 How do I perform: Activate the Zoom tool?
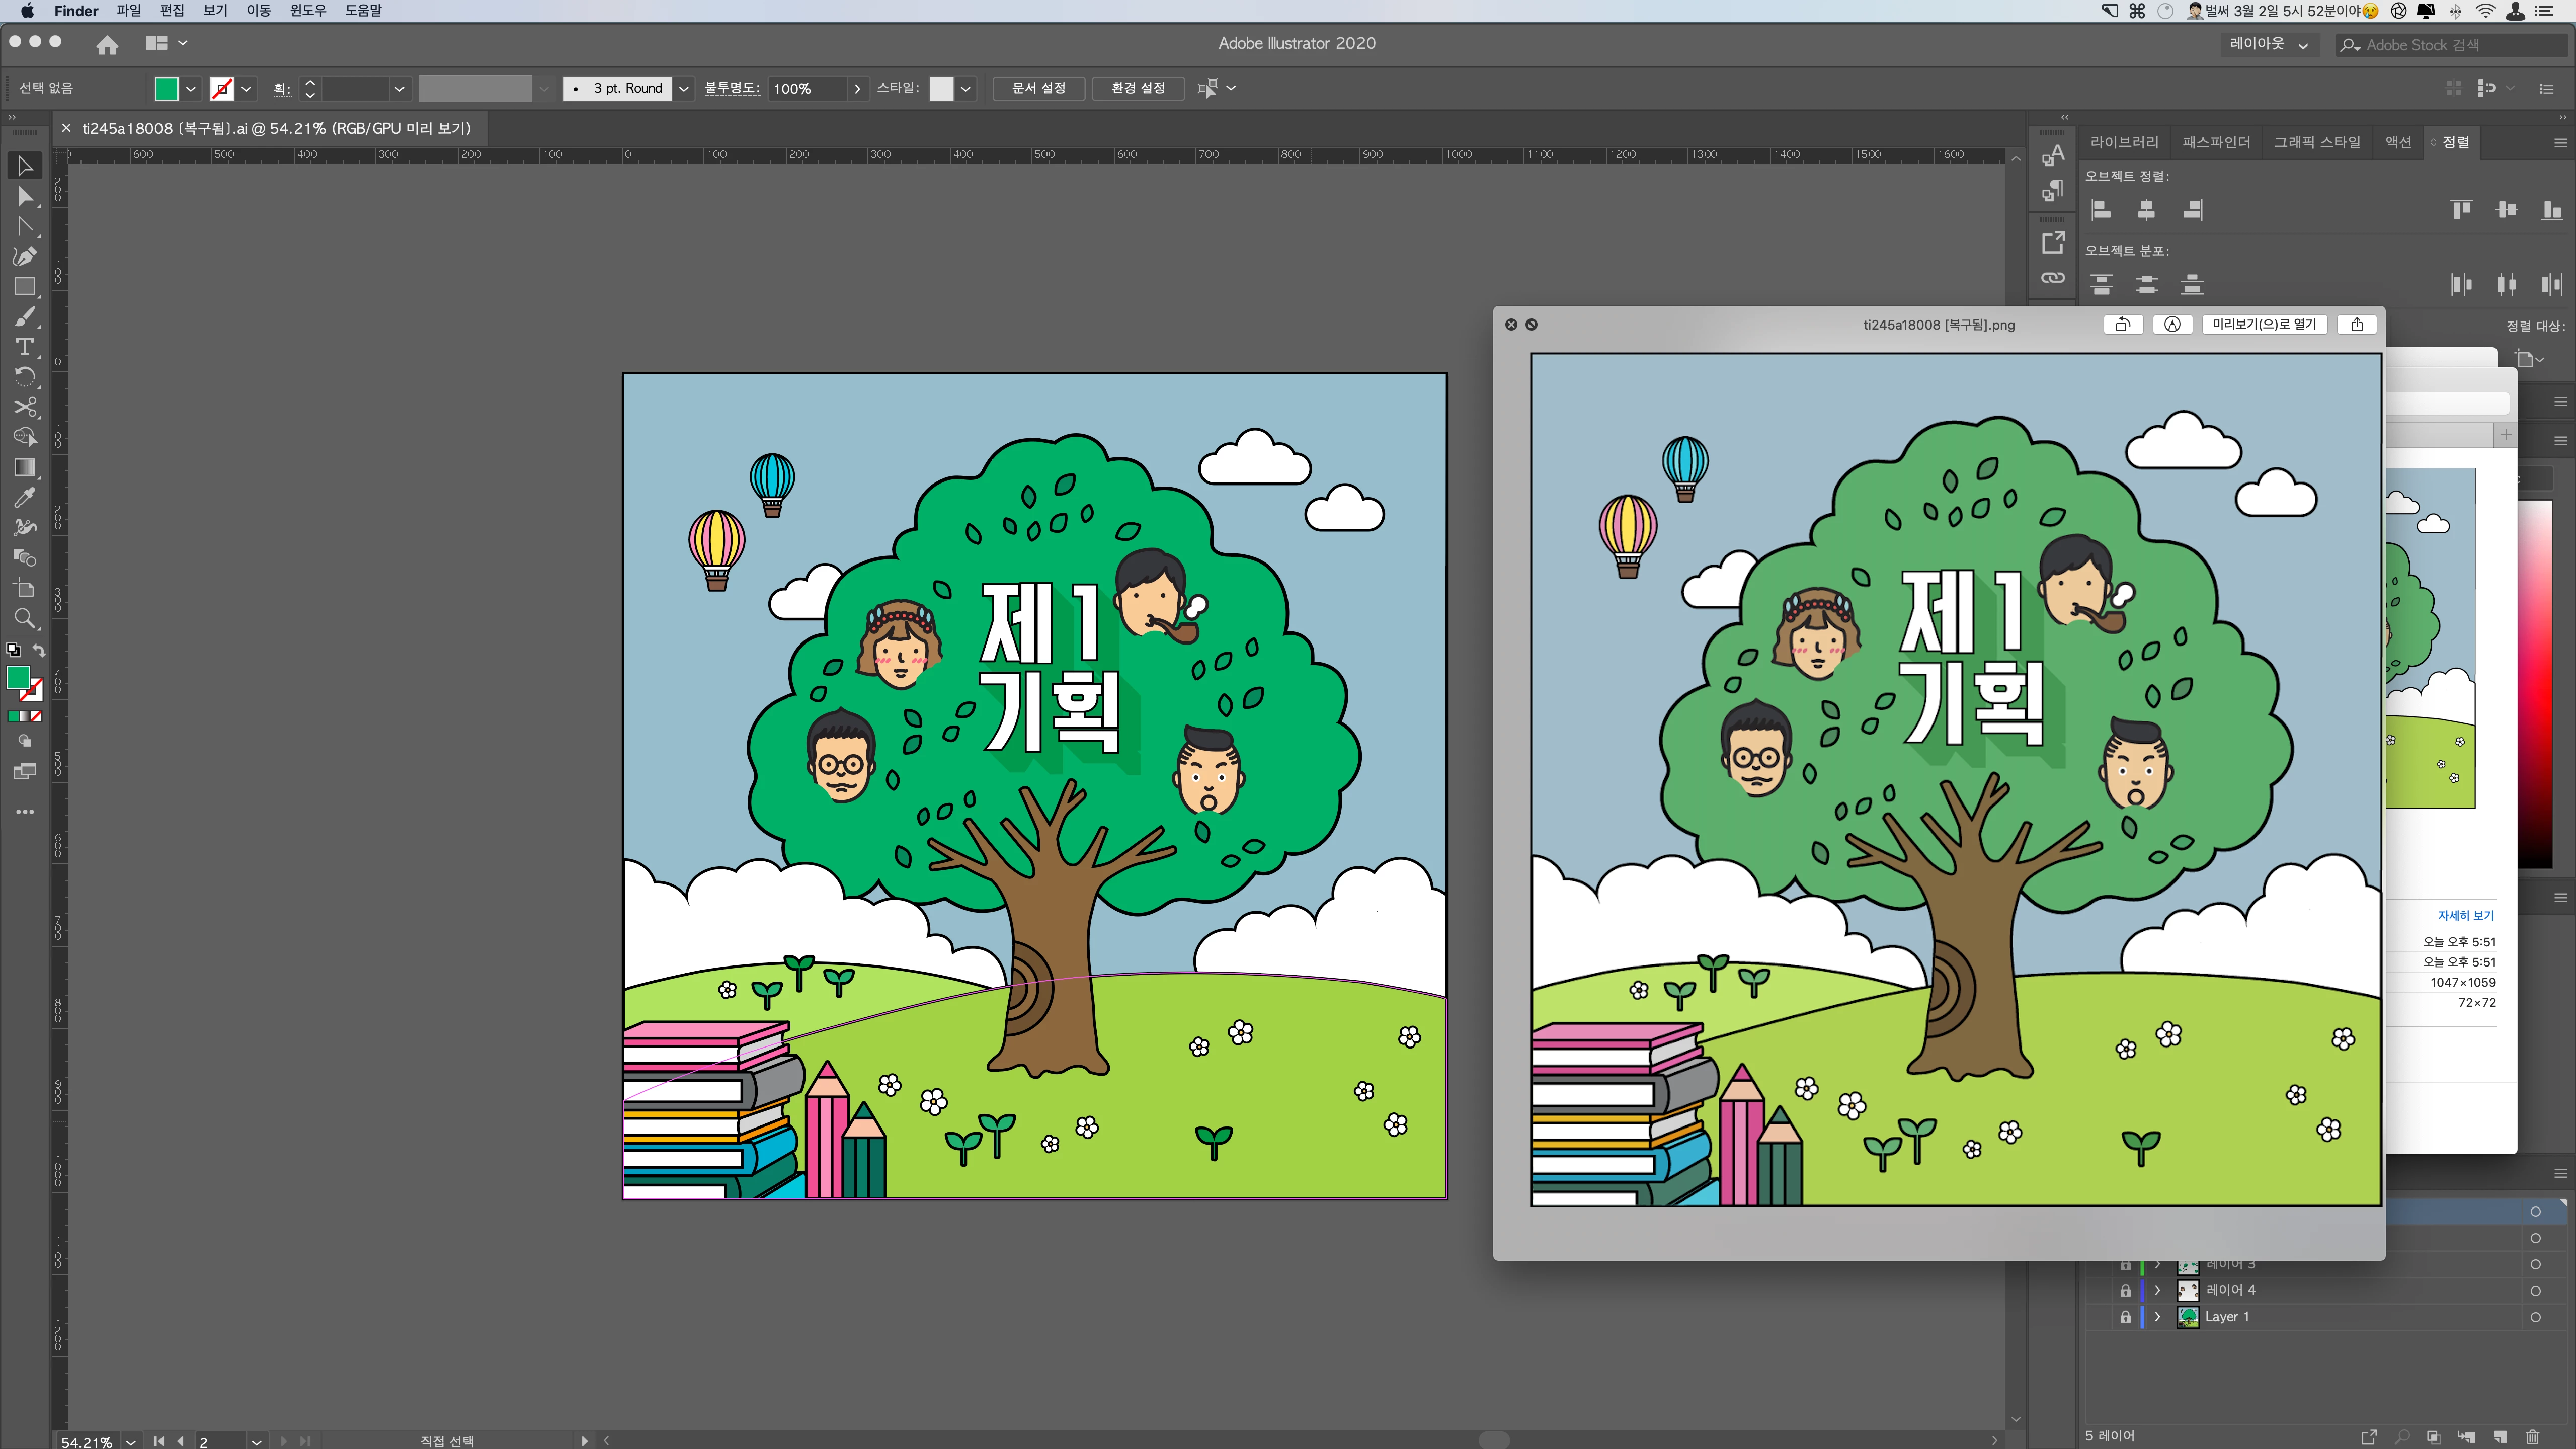tap(25, 618)
